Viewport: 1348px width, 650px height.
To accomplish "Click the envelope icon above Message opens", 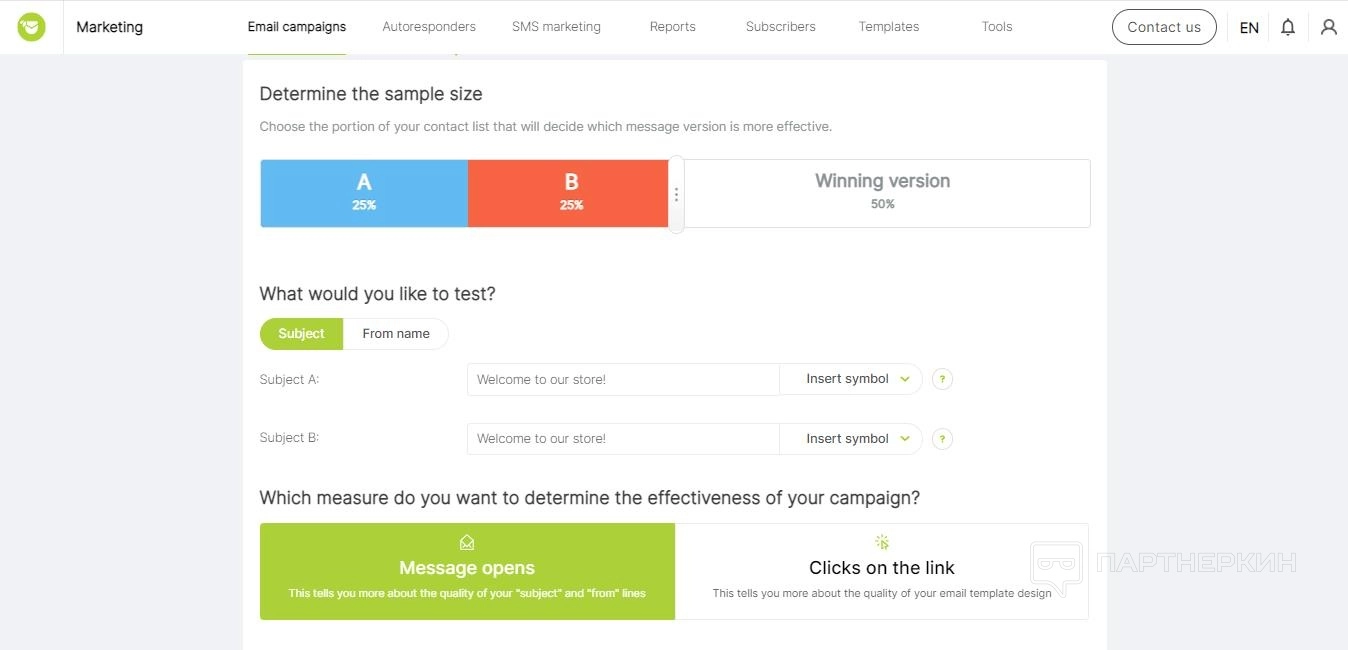I will pos(467,543).
